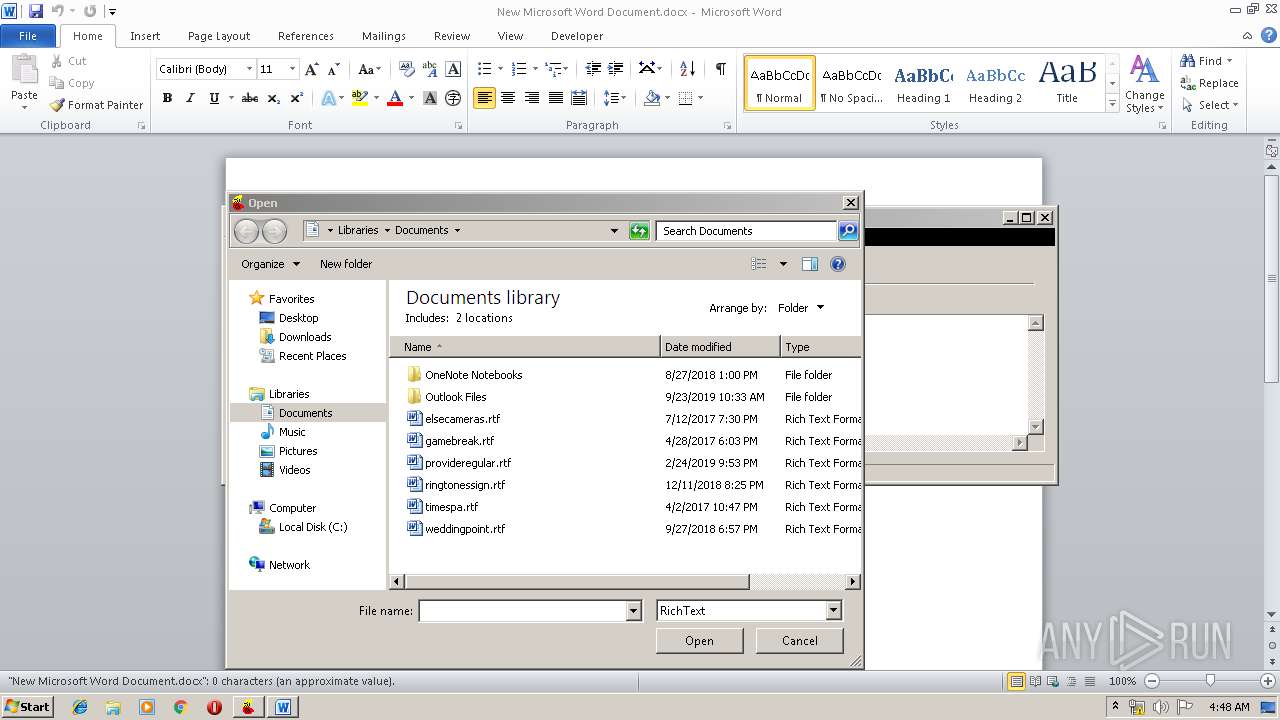Toggle Italic formatting in the ribbon
This screenshot has width=1280, height=720.
point(190,98)
